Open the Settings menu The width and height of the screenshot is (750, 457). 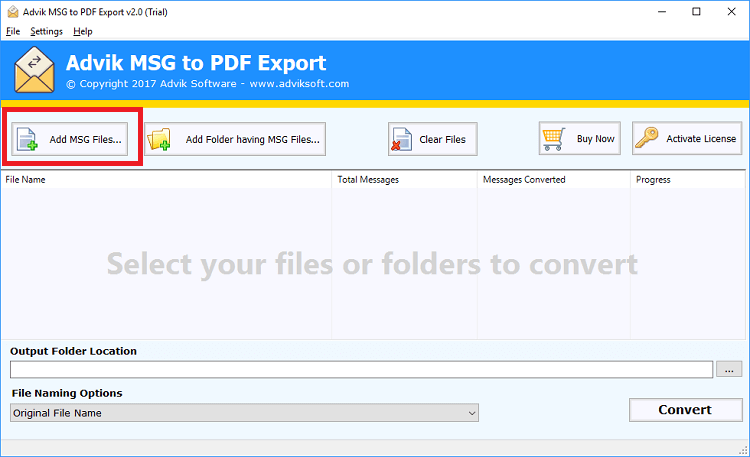coord(46,31)
